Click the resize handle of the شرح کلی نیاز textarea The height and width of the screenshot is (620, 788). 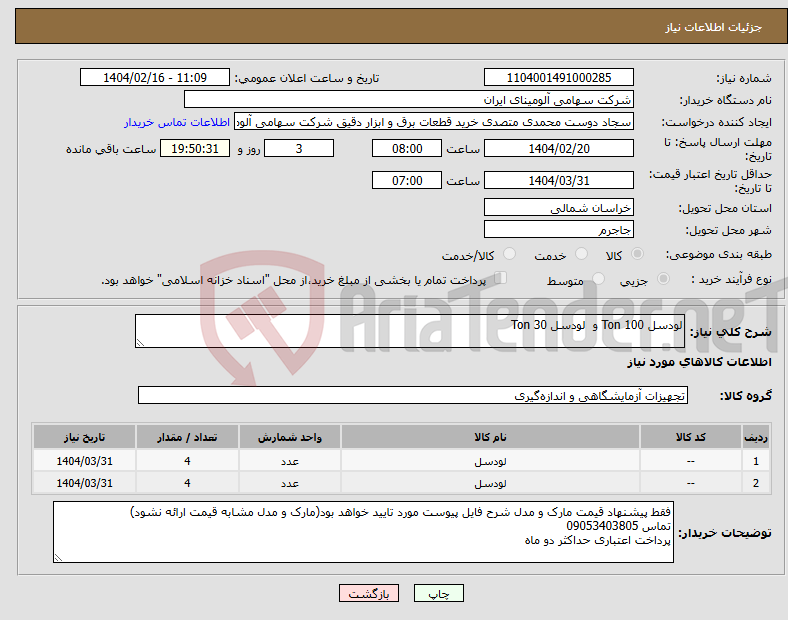(x=140, y=343)
